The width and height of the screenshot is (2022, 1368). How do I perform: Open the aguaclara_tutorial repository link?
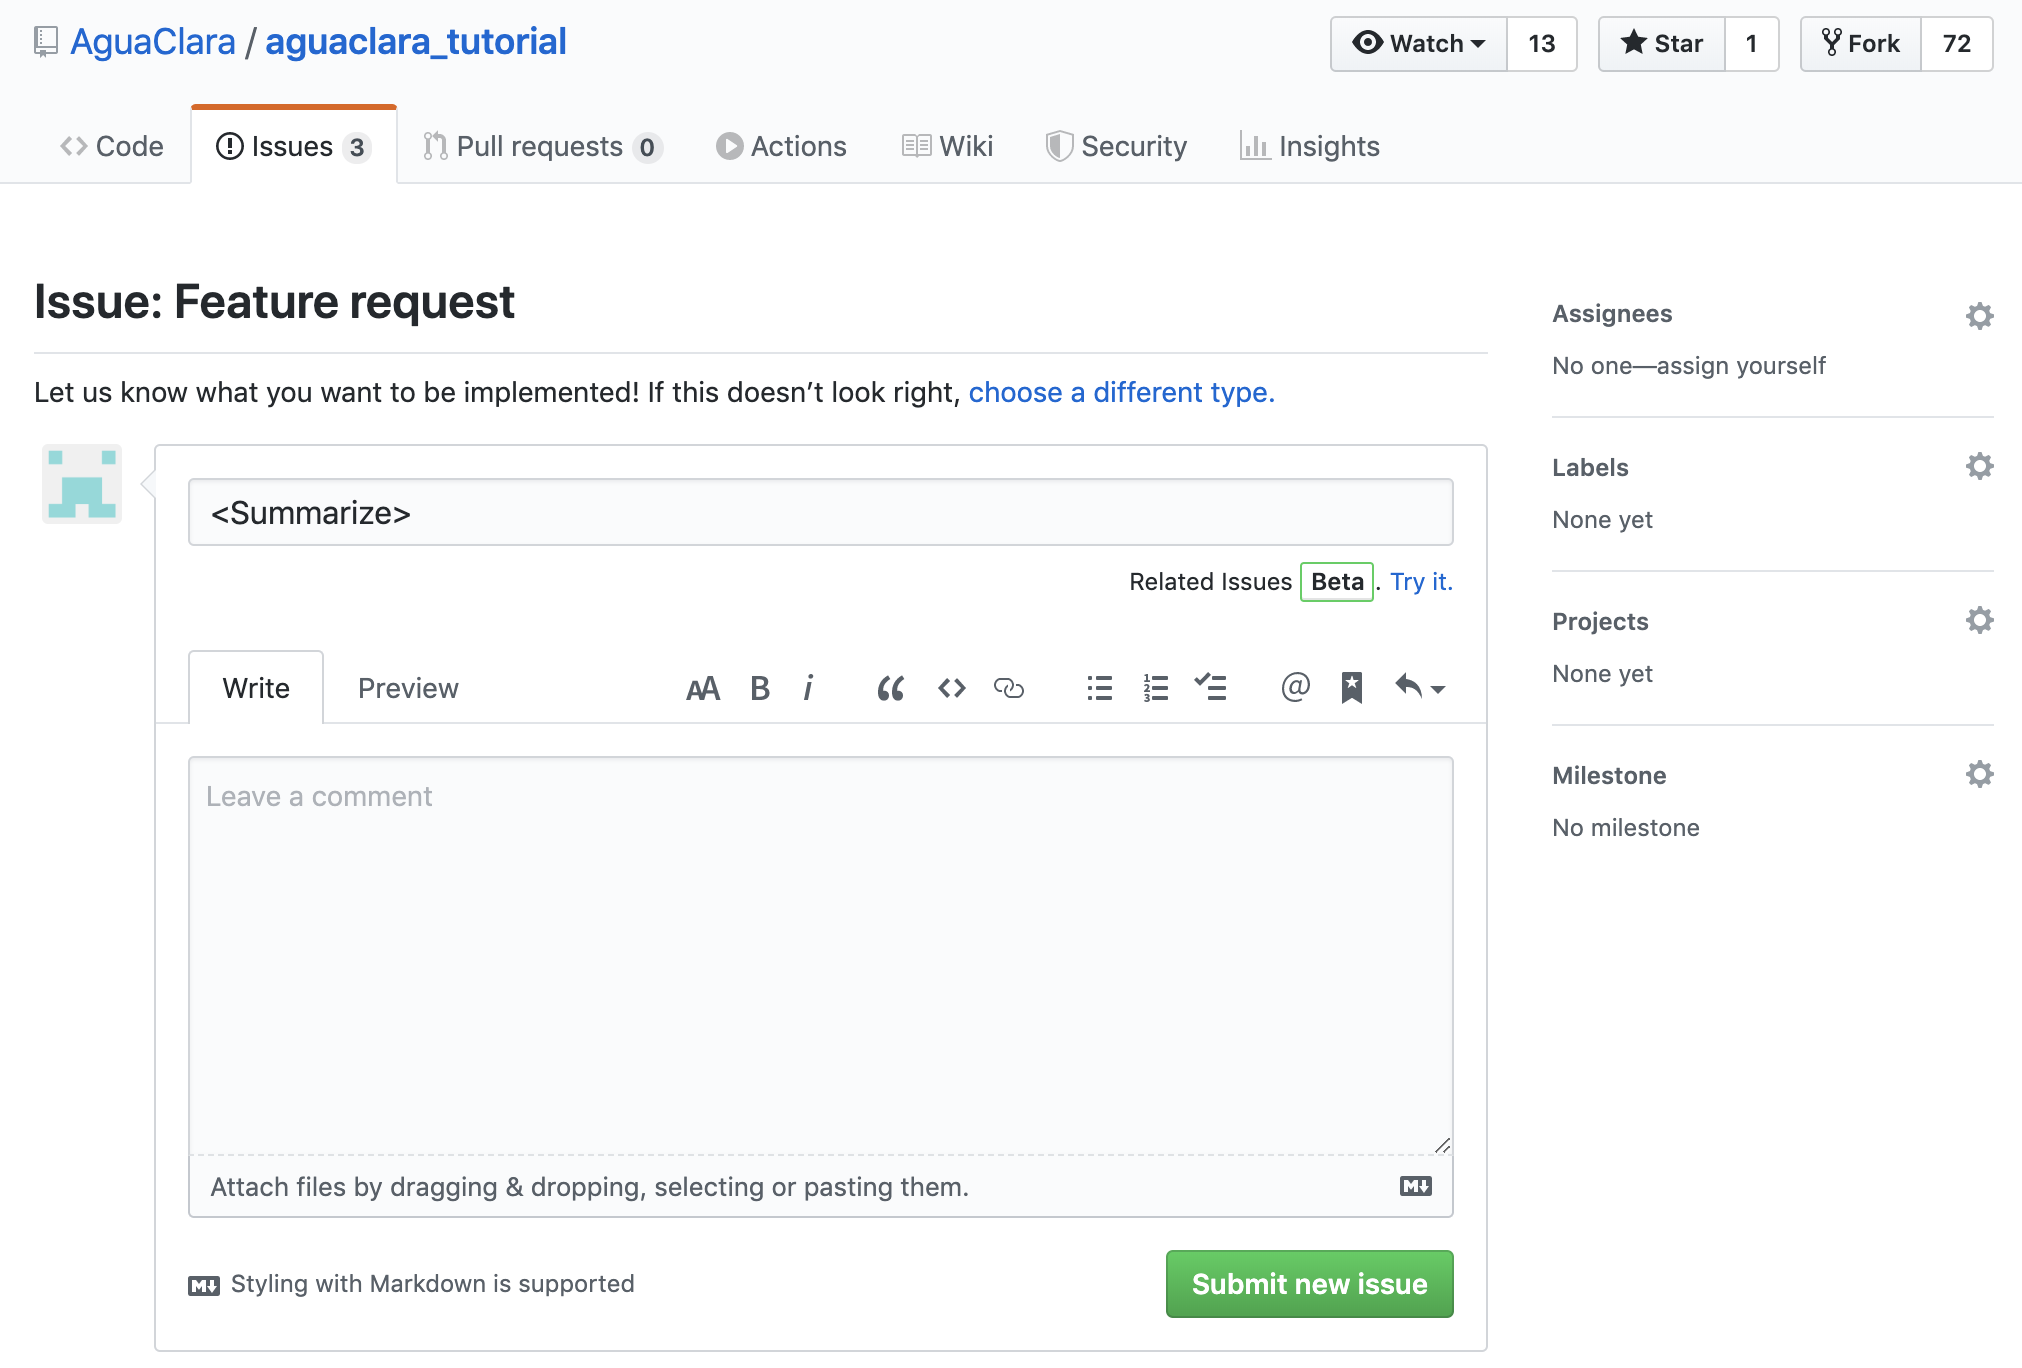416,42
